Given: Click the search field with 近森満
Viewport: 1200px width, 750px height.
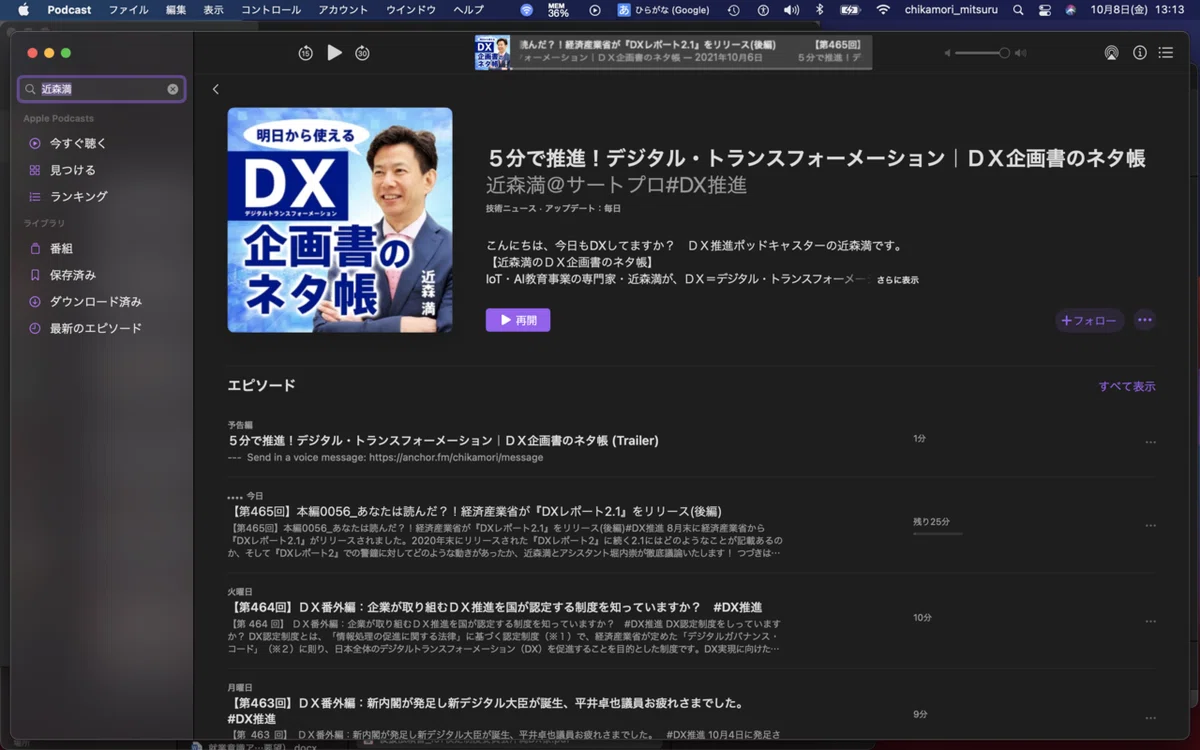Looking at the screenshot, I should pyautogui.click(x=101, y=89).
